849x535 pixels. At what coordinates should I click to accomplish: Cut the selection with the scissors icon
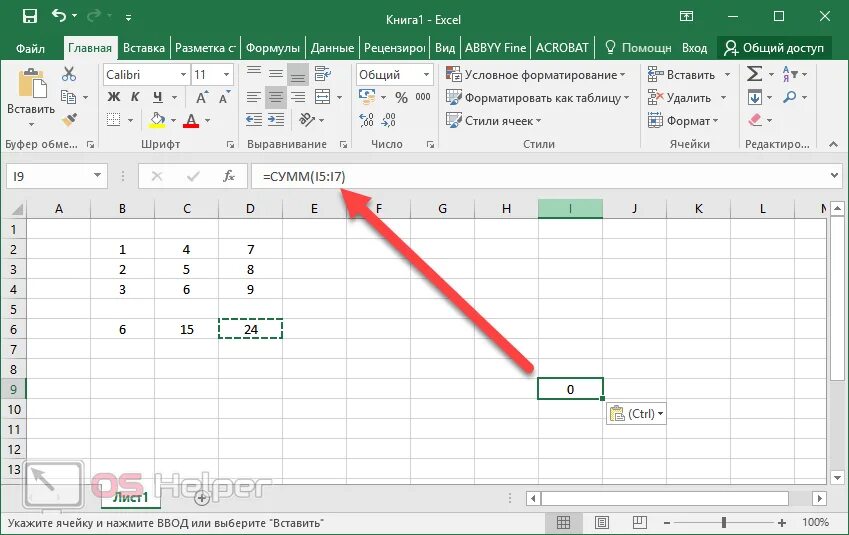69,74
